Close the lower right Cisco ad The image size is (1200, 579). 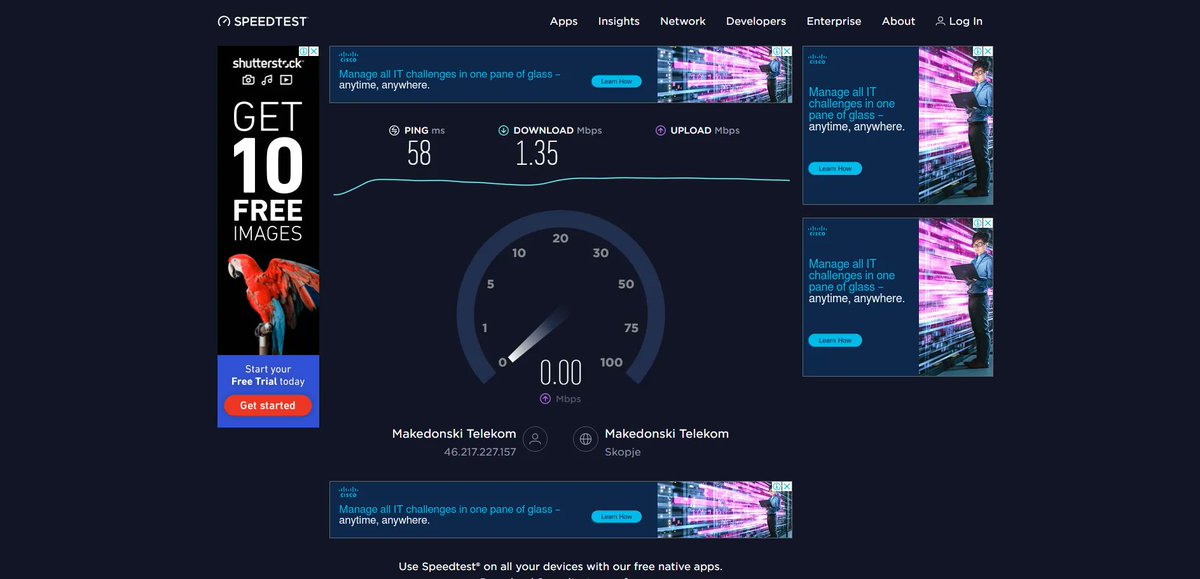pyautogui.click(x=988, y=223)
